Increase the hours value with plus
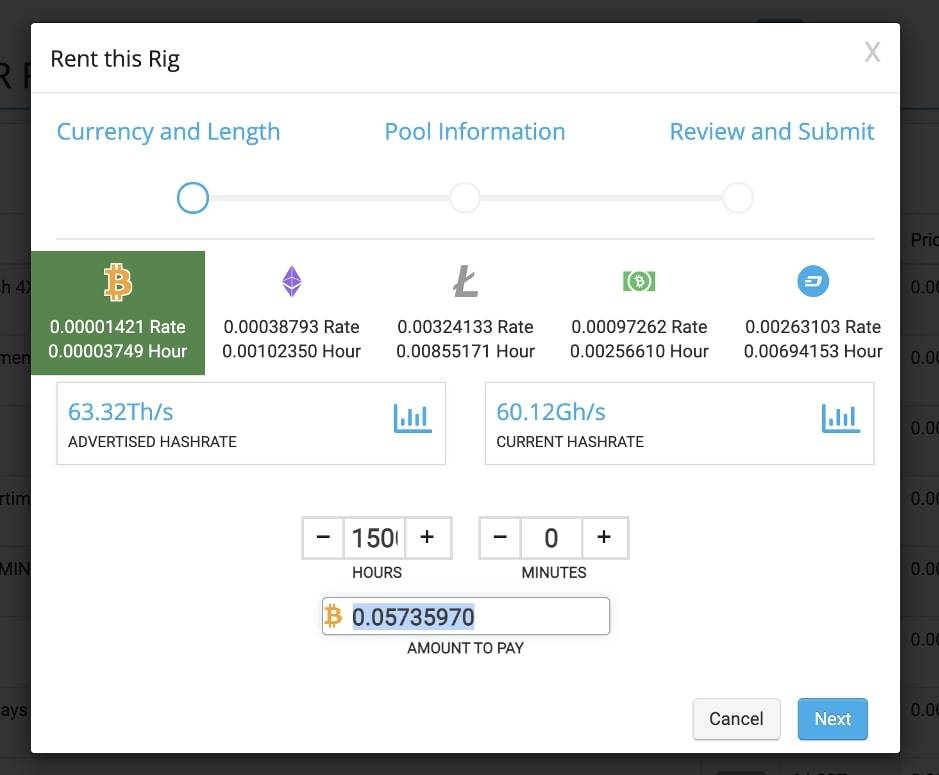The width and height of the screenshot is (939, 775). pyautogui.click(x=427, y=538)
